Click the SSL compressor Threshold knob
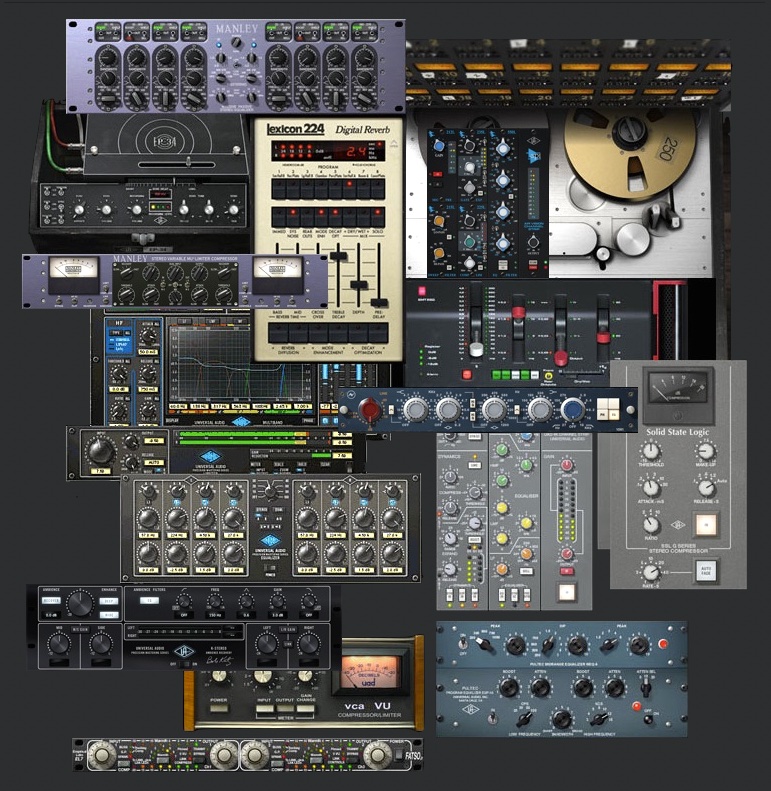771x791 pixels. (x=652, y=450)
